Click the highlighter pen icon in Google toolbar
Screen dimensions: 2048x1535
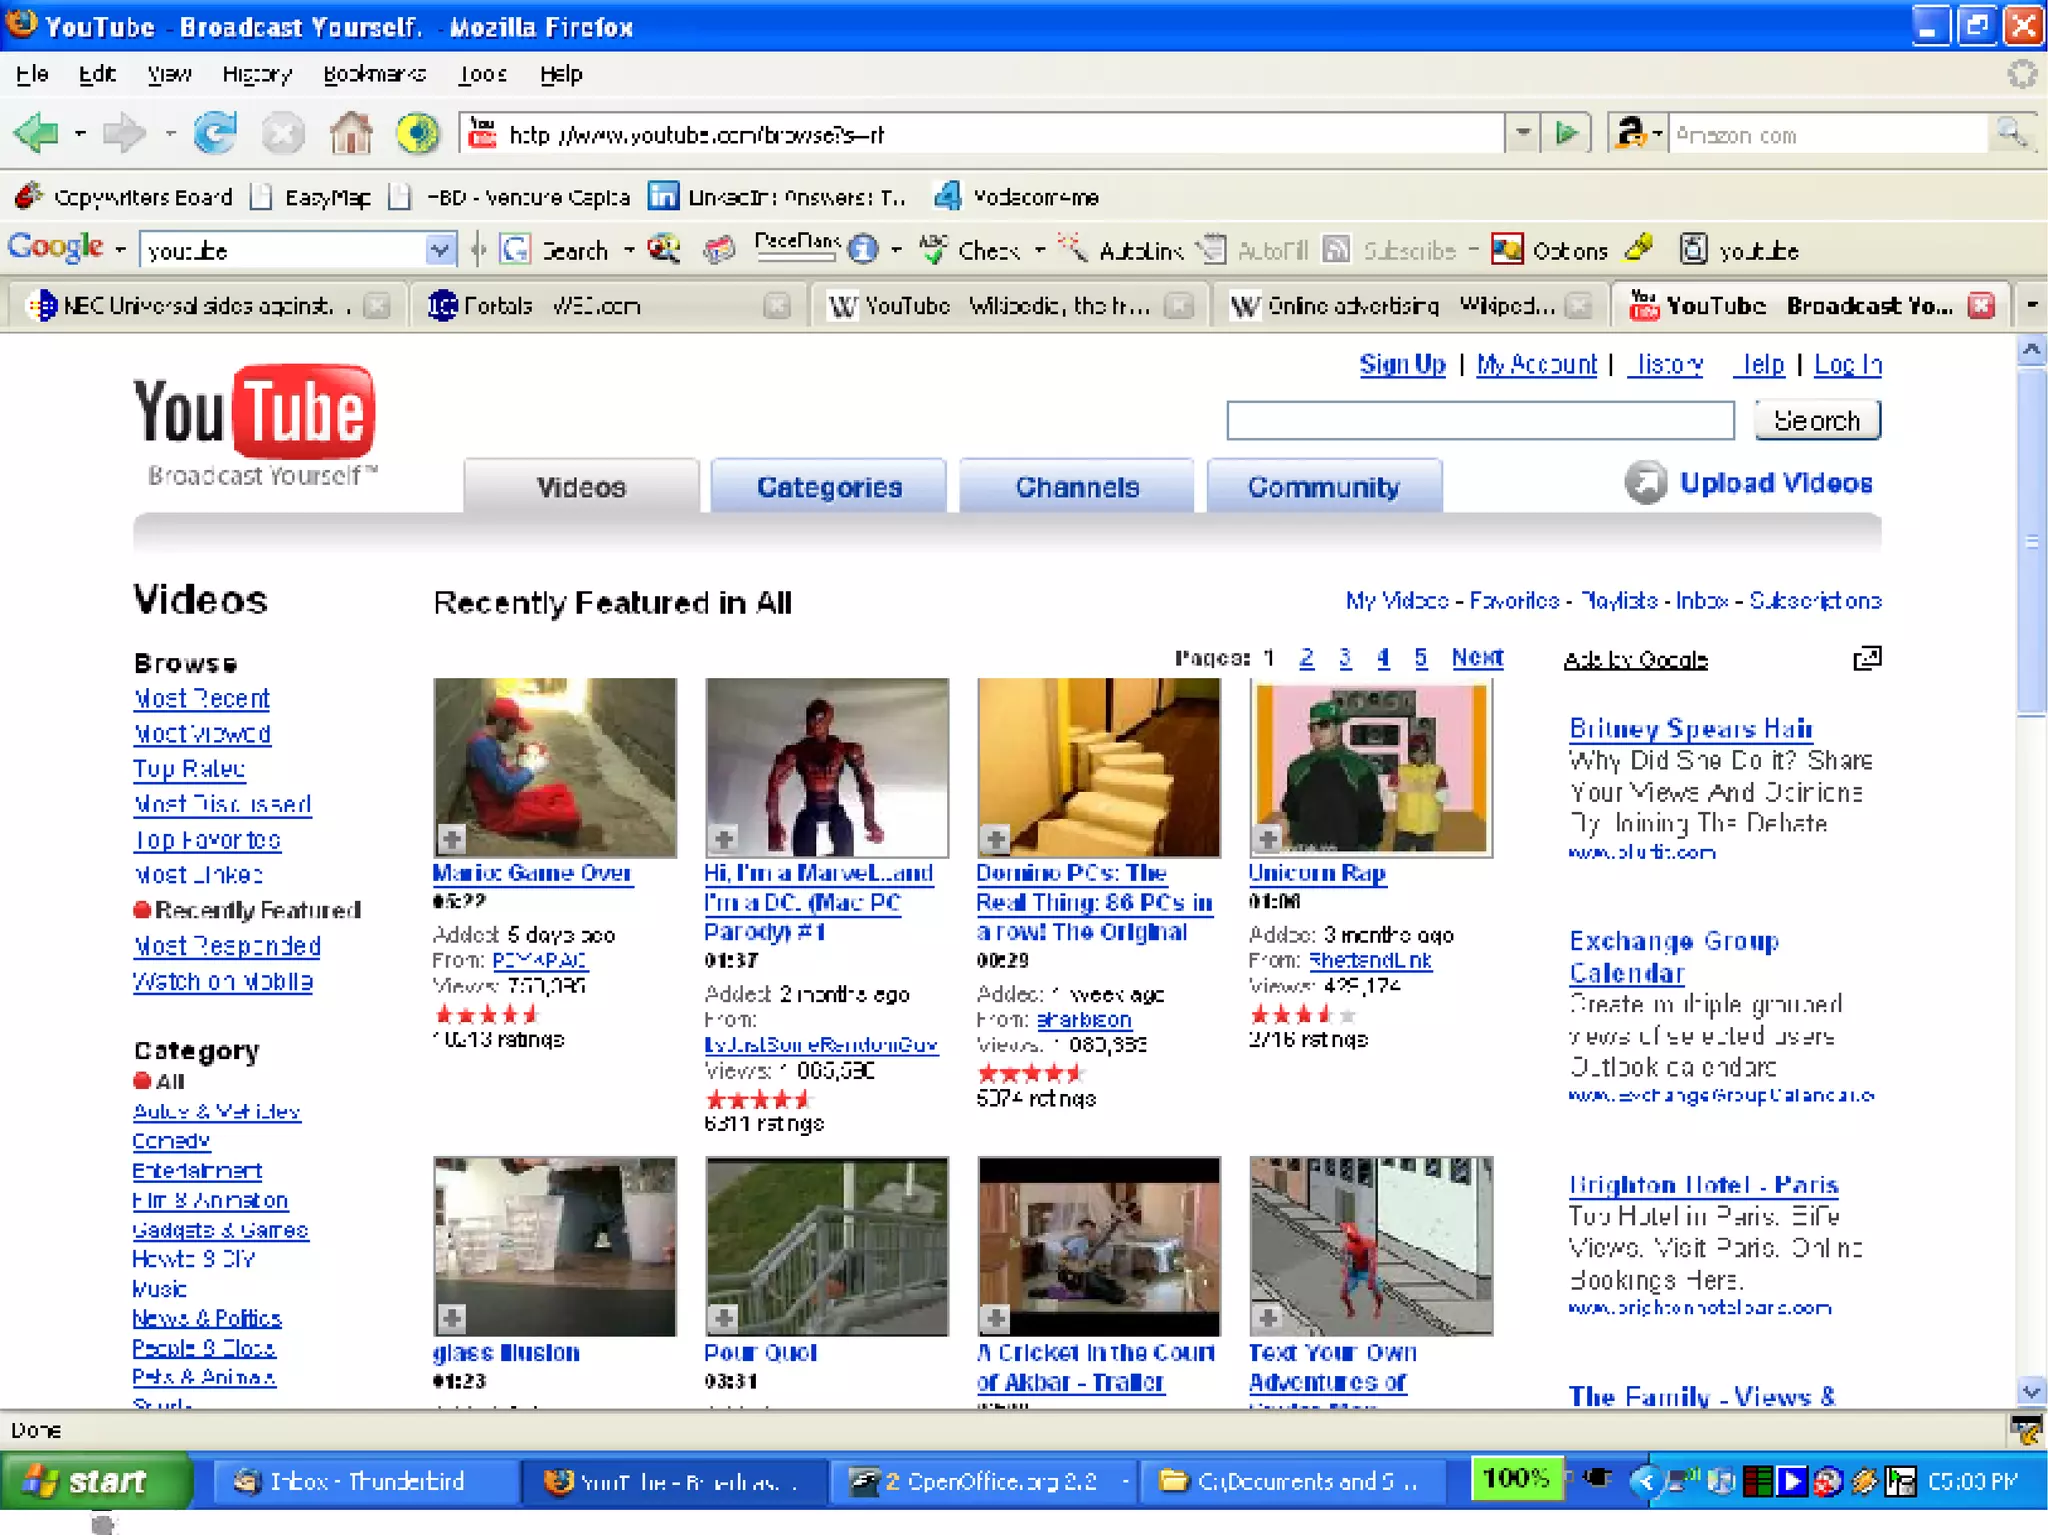pos(1639,248)
